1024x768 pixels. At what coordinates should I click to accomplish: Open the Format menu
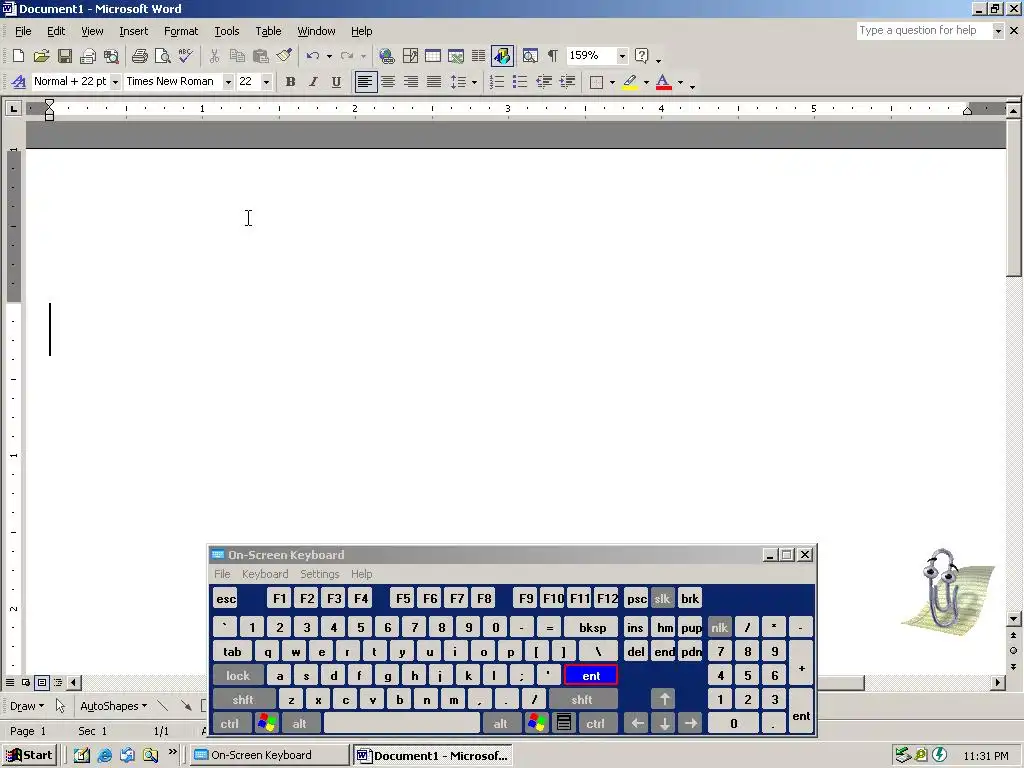point(180,31)
